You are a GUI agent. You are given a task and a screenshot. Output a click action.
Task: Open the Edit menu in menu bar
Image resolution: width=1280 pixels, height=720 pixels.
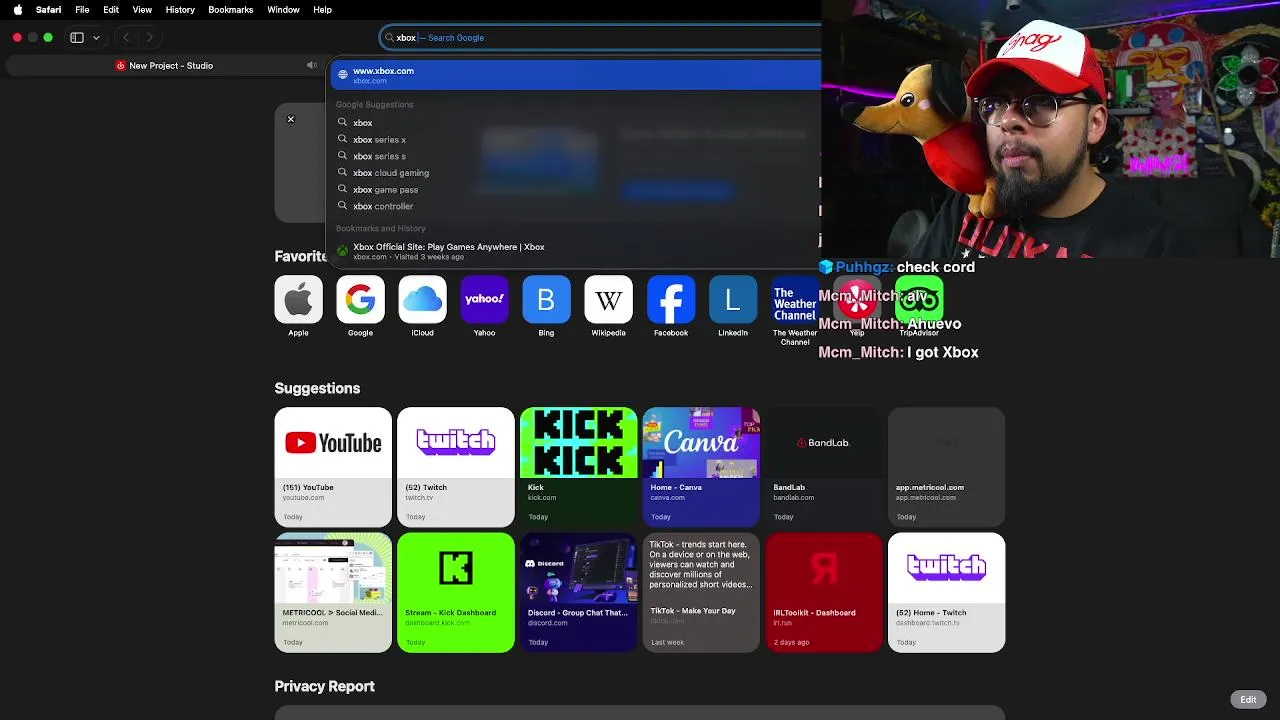pyautogui.click(x=111, y=10)
